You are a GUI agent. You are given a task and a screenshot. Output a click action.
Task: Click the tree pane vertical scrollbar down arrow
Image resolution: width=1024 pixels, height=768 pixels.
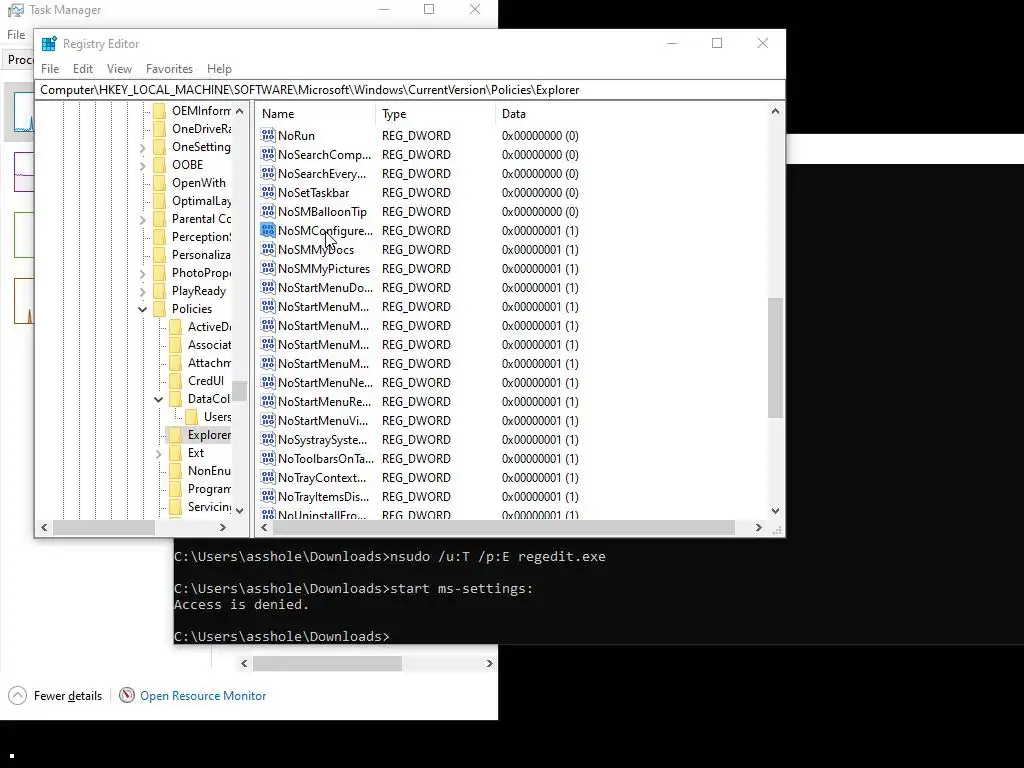[x=240, y=511]
